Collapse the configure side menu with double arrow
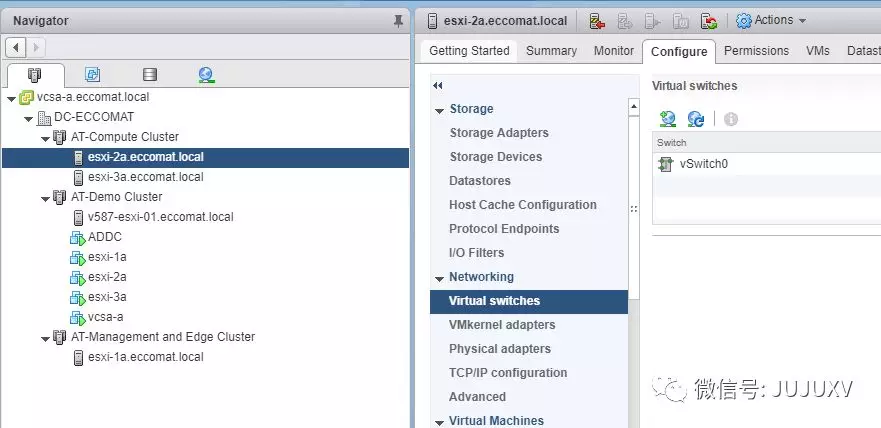The image size is (881, 428). (438, 86)
